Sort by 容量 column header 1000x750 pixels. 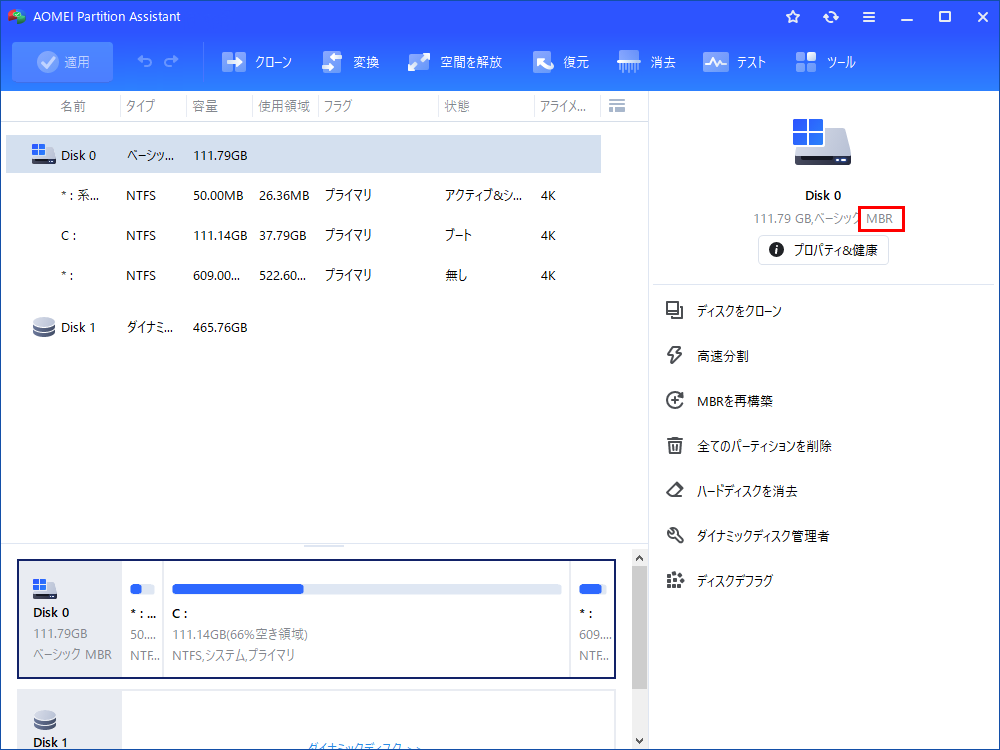[205, 106]
